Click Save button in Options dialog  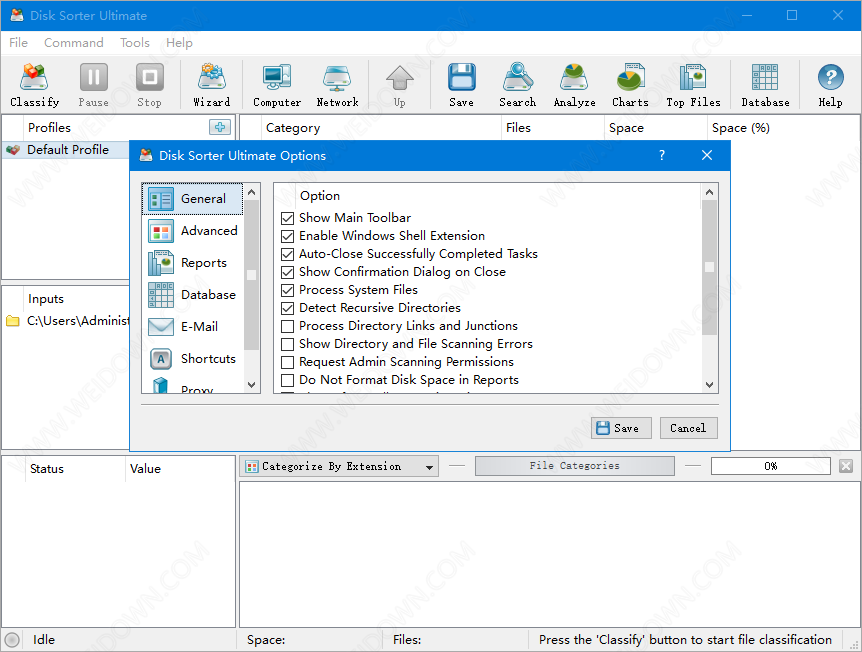tap(621, 428)
